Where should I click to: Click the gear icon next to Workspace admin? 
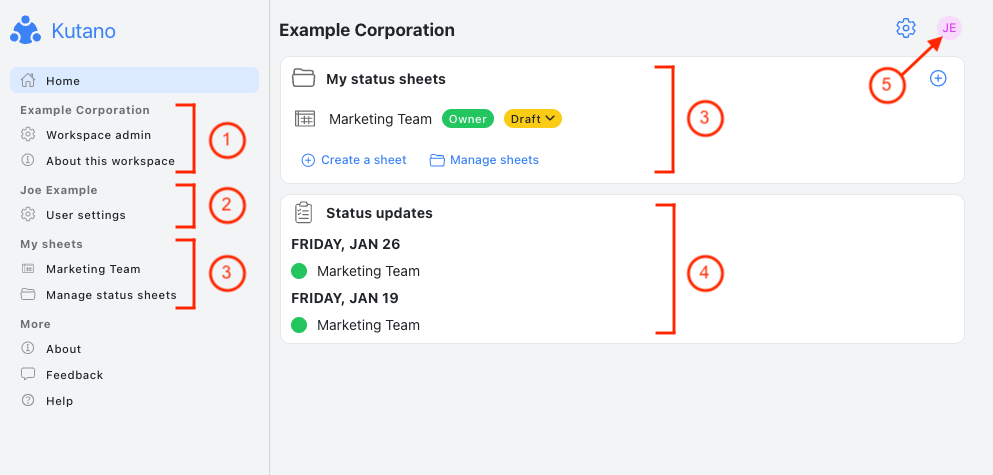point(28,135)
